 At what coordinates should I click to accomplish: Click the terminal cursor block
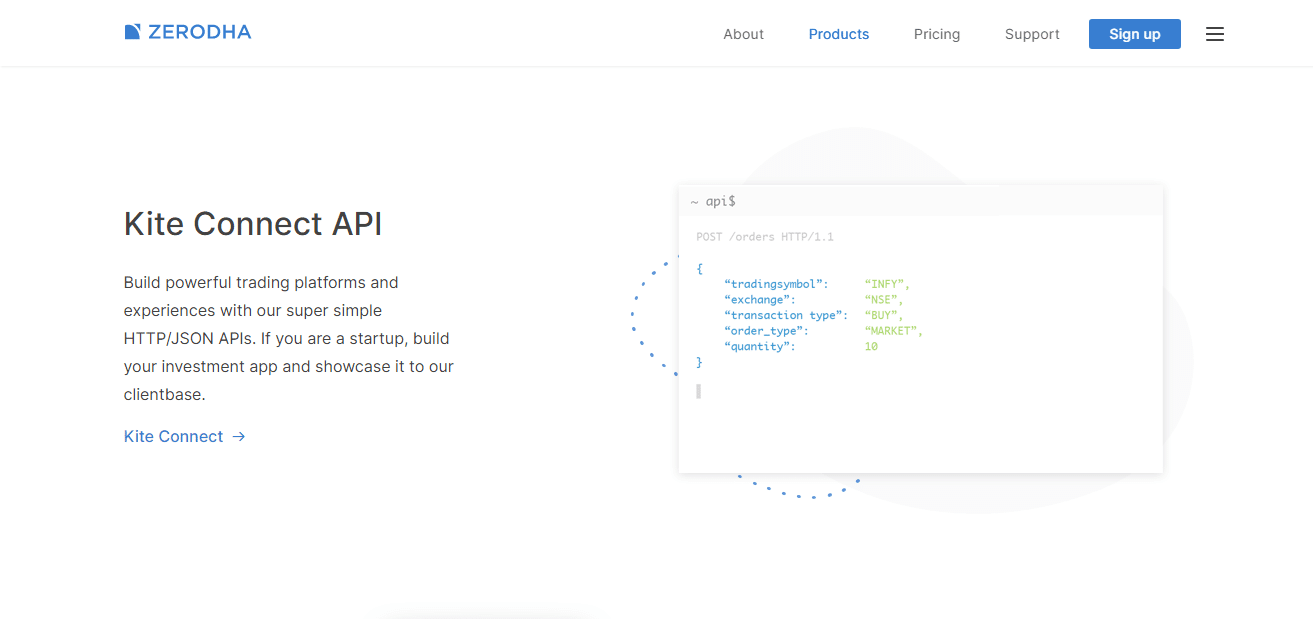coord(698,391)
